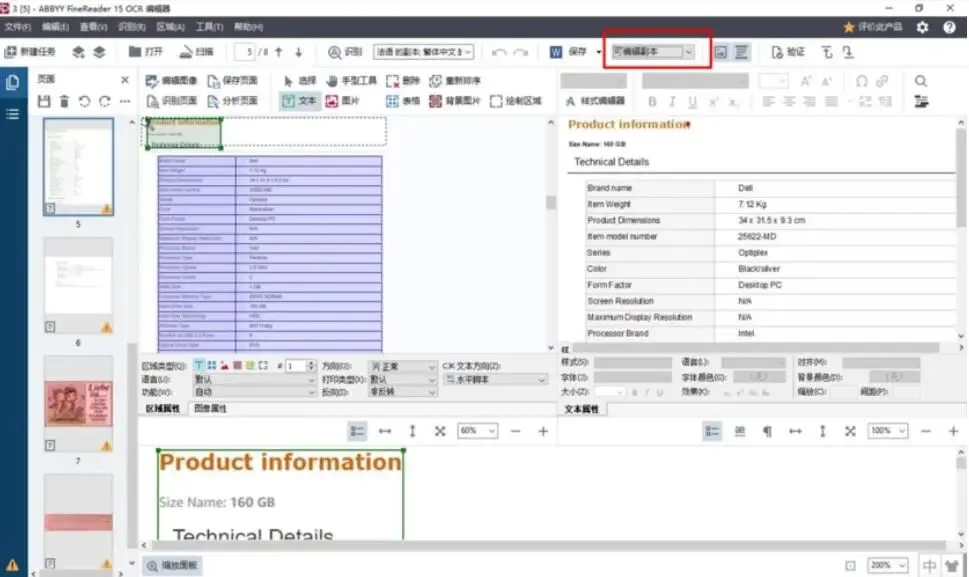
Task: Click the save icon in pages panel
Action: [44, 101]
